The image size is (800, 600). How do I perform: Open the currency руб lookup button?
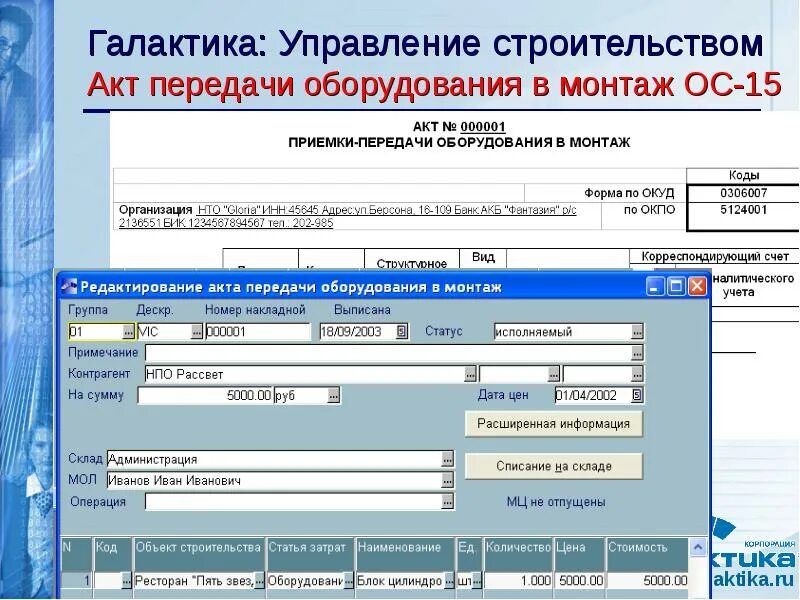tap(333, 395)
